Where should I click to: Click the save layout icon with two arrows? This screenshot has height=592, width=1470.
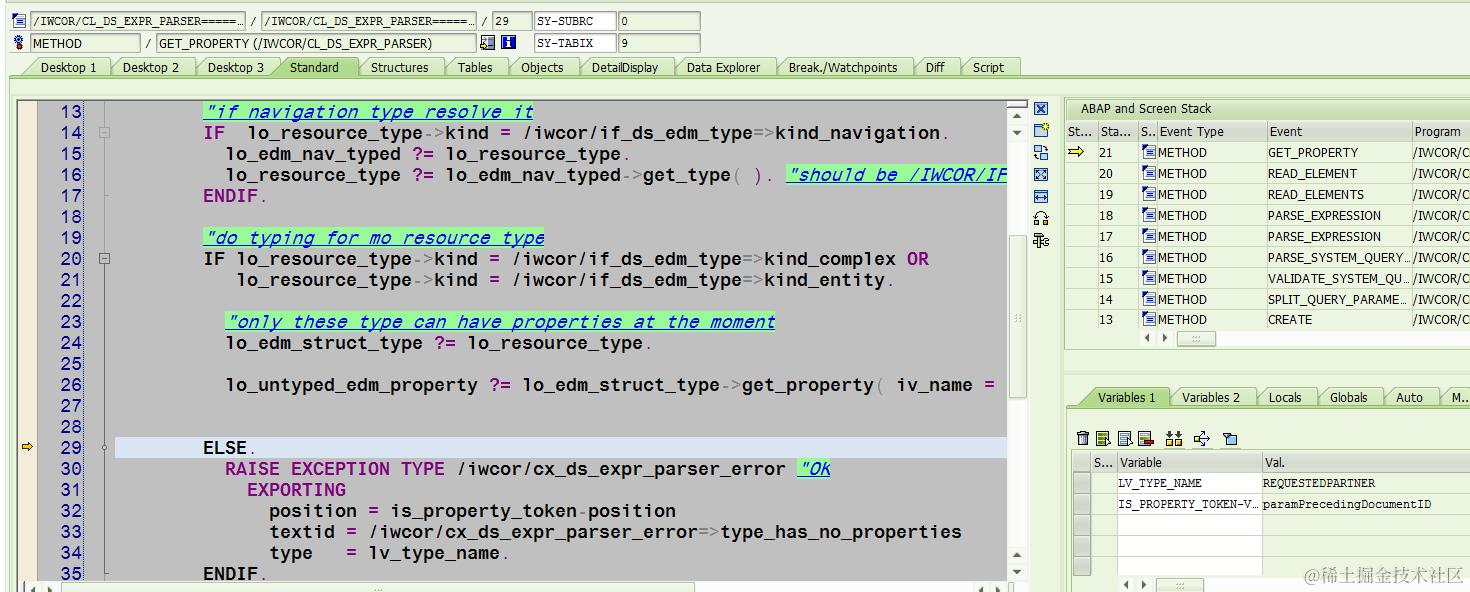[x=1174, y=438]
